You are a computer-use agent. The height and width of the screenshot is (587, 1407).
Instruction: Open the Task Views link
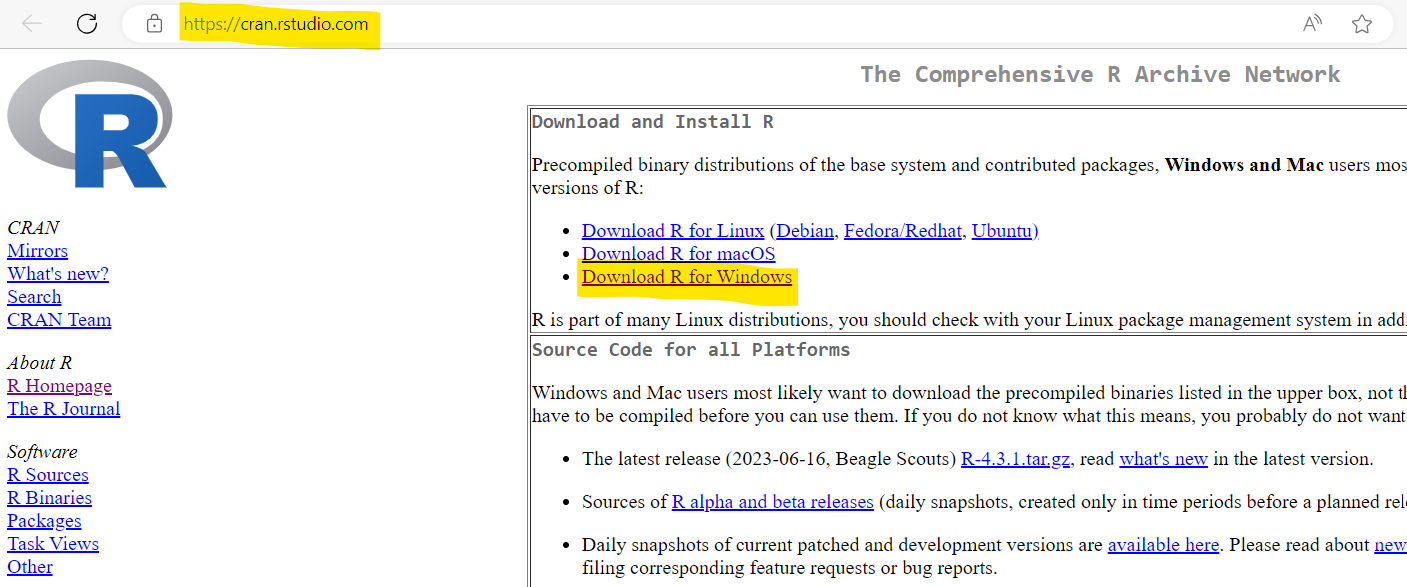pyautogui.click(x=53, y=544)
